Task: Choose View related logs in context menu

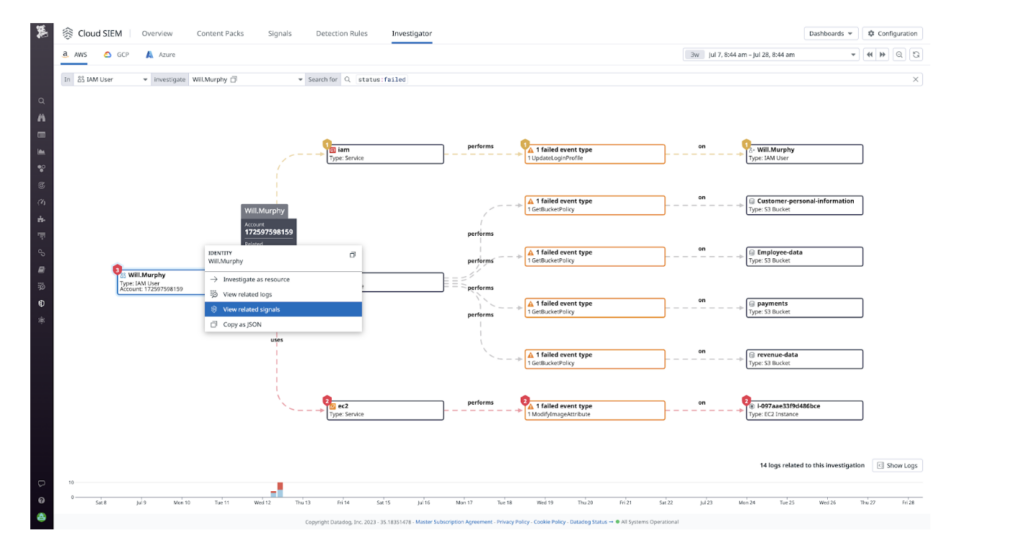Action: 283,294
